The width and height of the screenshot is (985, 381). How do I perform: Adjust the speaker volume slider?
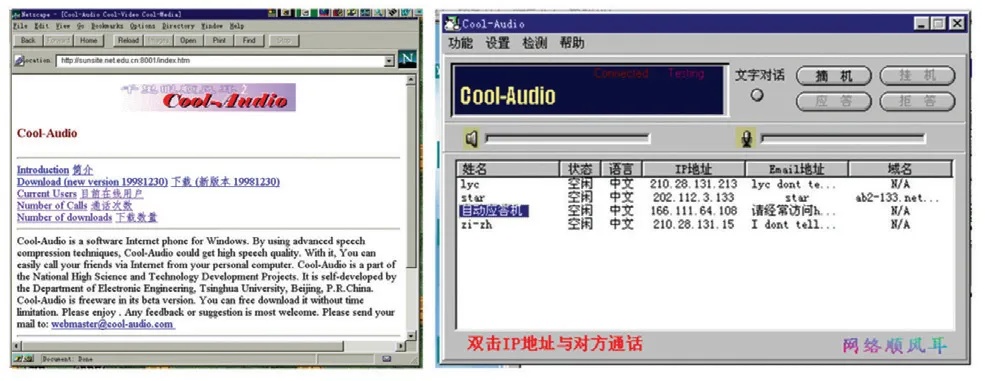[567, 138]
